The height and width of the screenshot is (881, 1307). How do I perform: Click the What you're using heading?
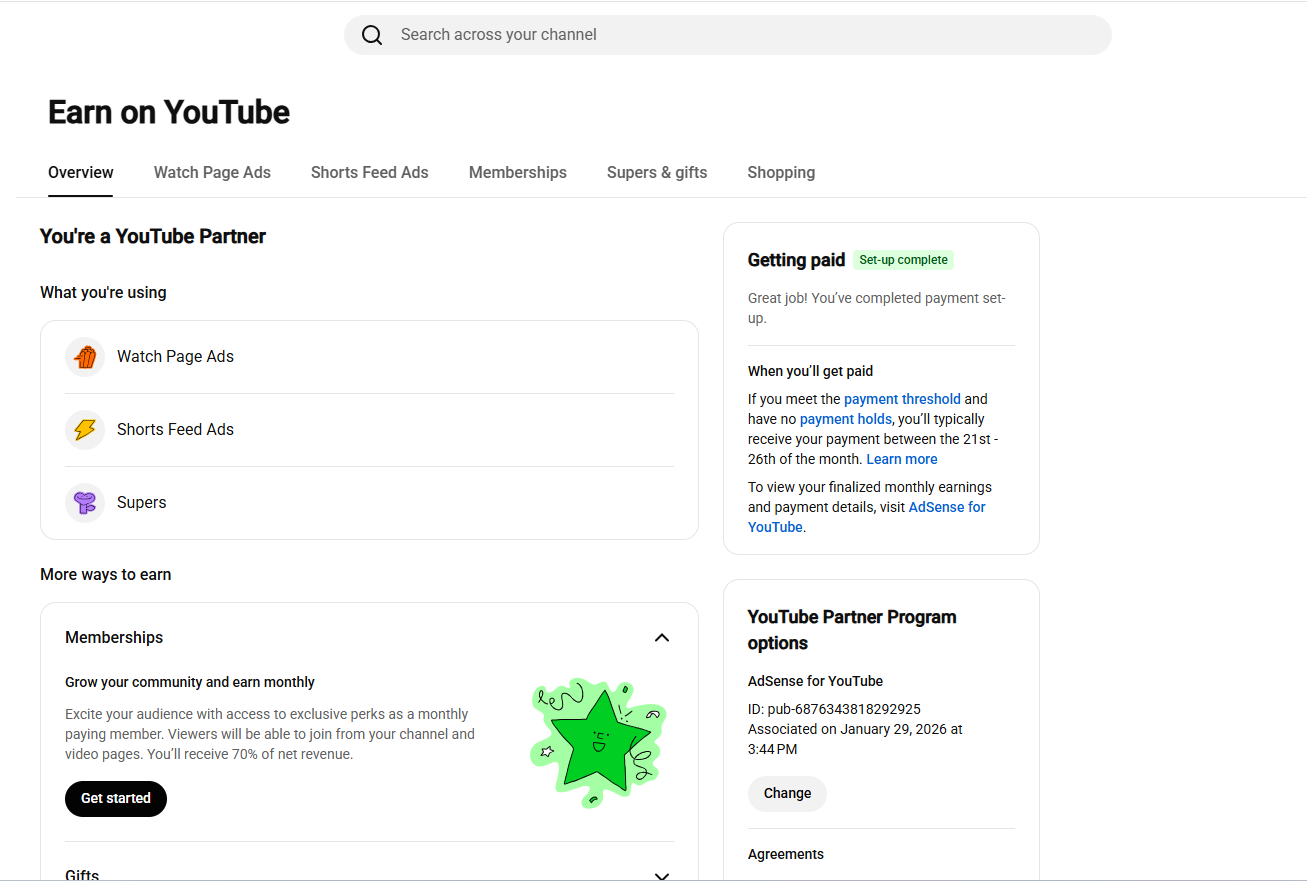[103, 293]
